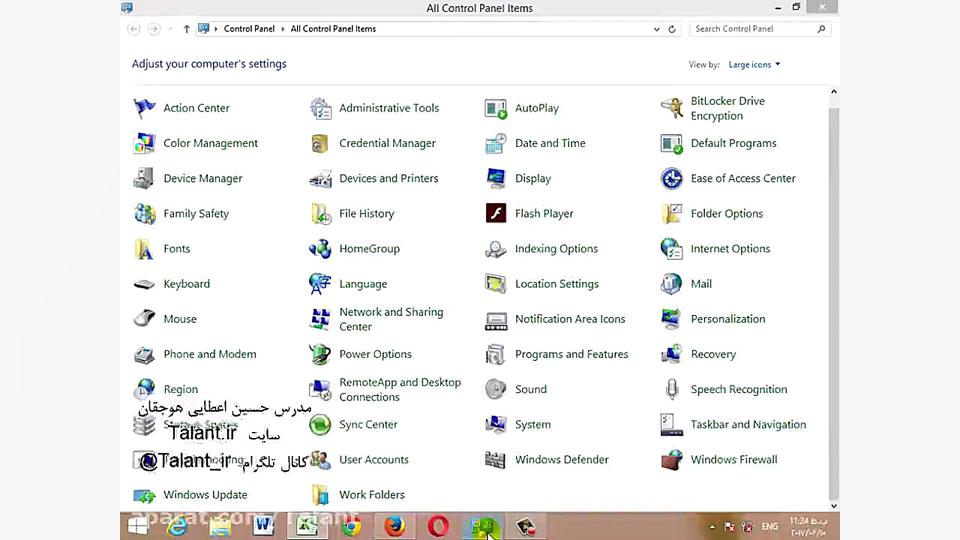This screenshot has width=960, height=540.
Task: Expand the address bar history dropdown
Action: point(656,29)
